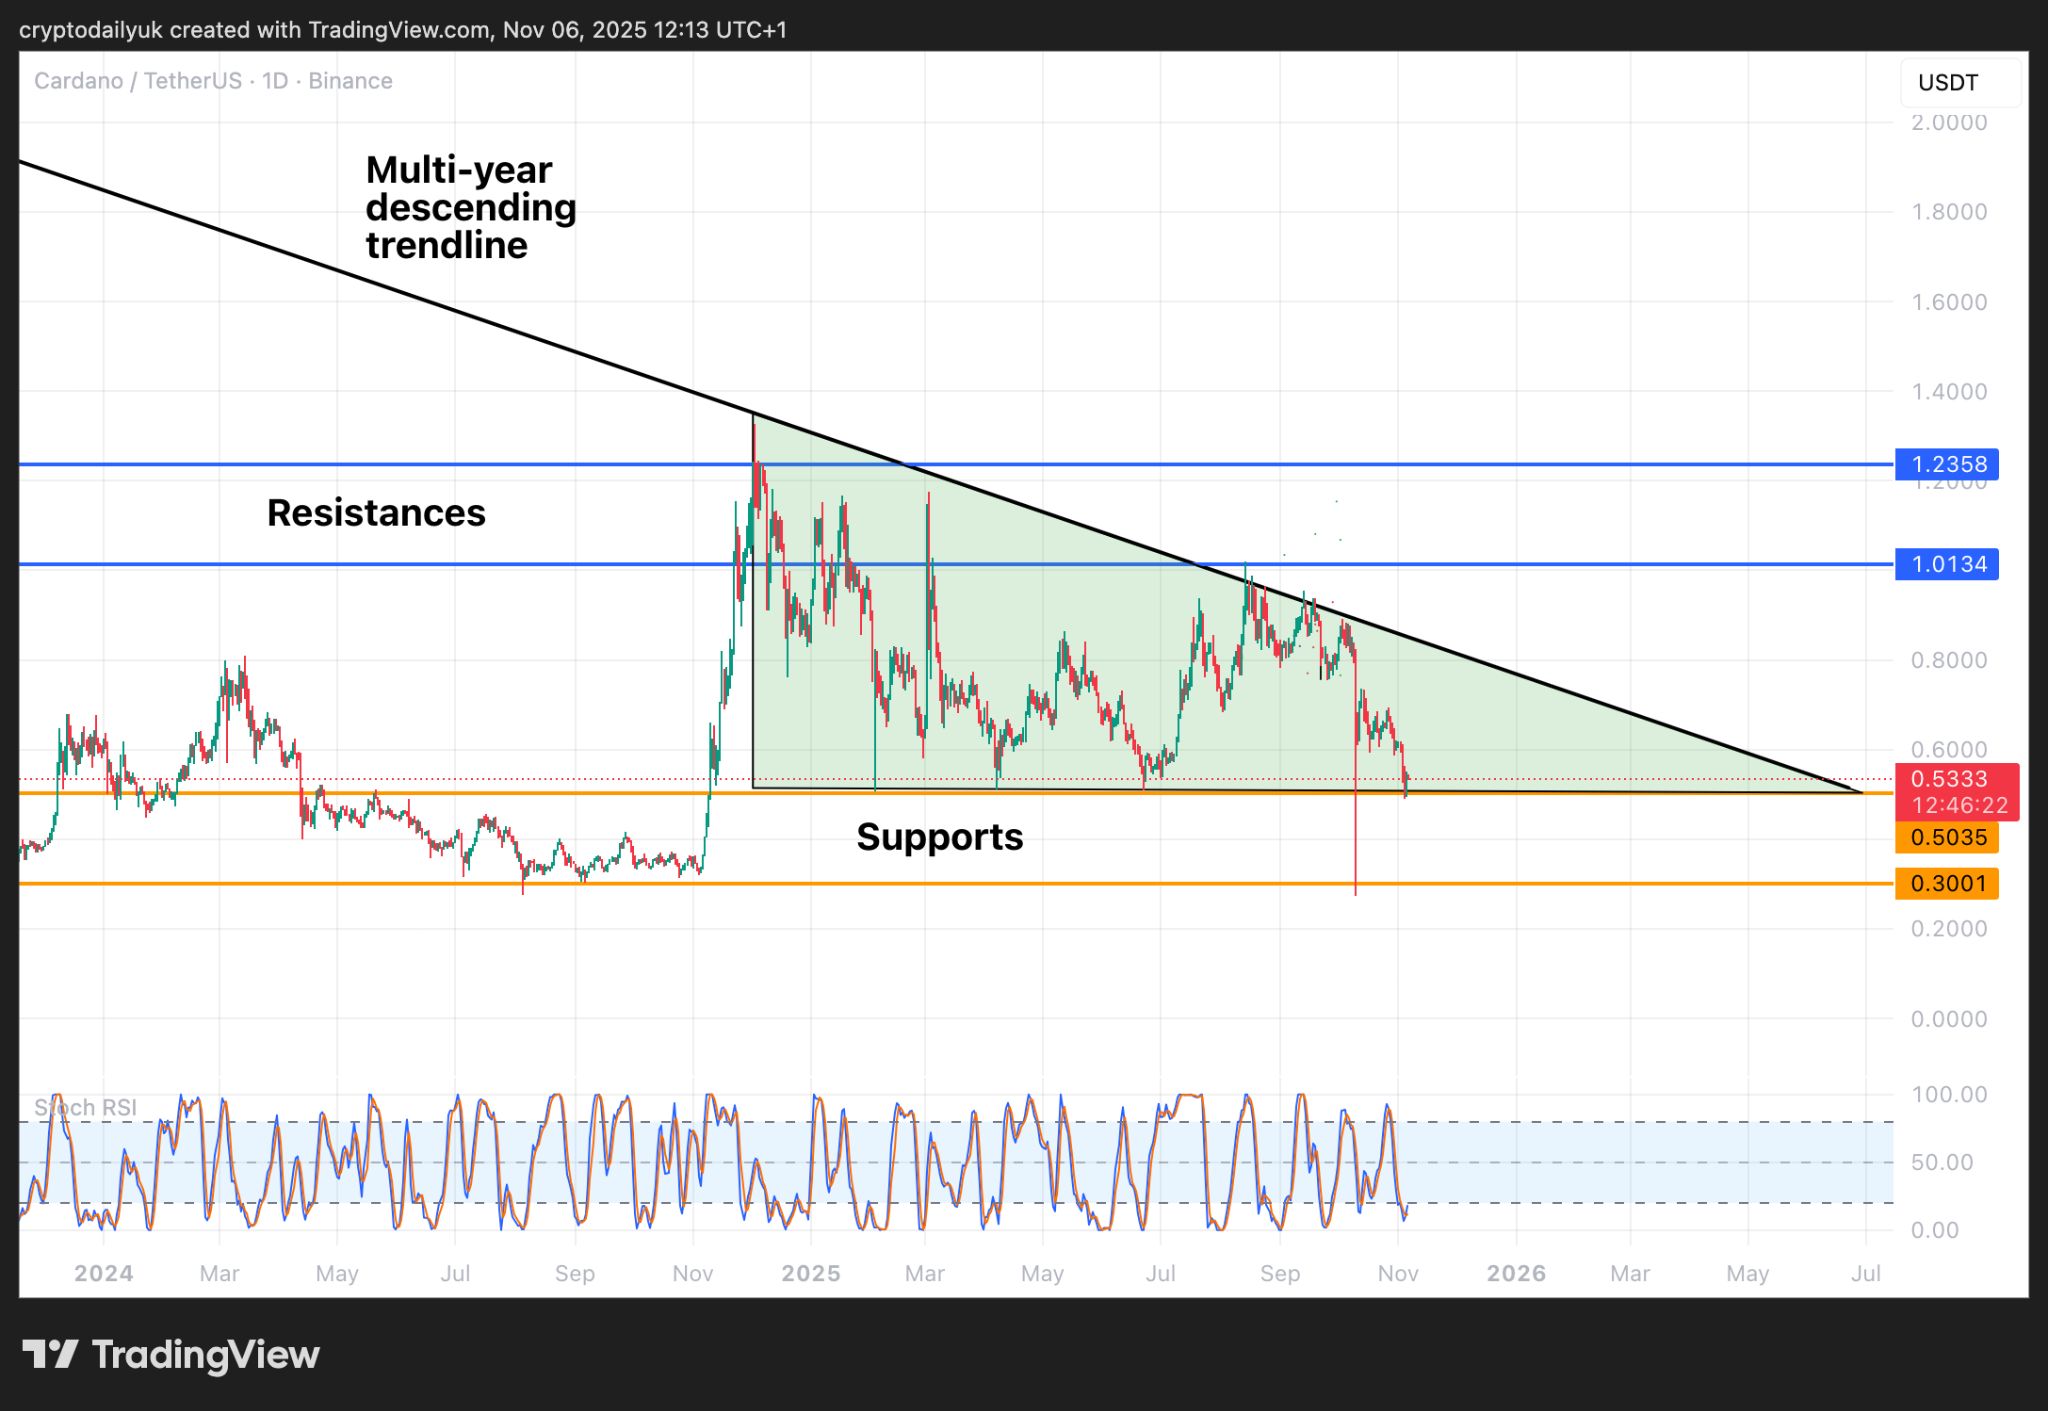Switch to the Nov label on the time axis
The image size is (2048, 1411).
pos(1397,1273)
